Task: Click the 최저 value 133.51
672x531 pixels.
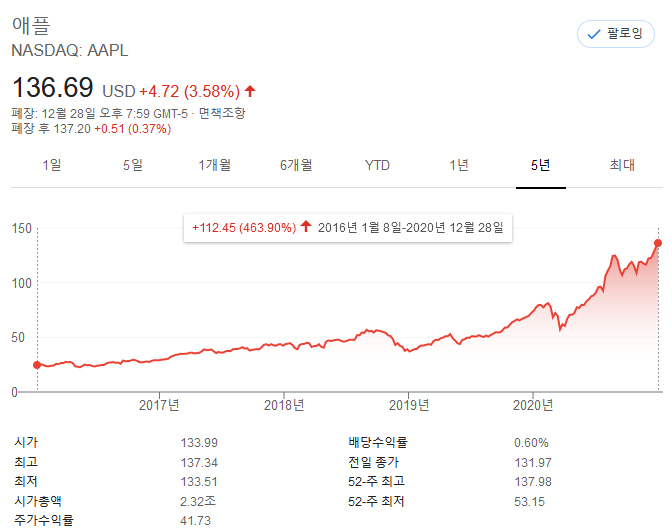Action: (199, 482)
